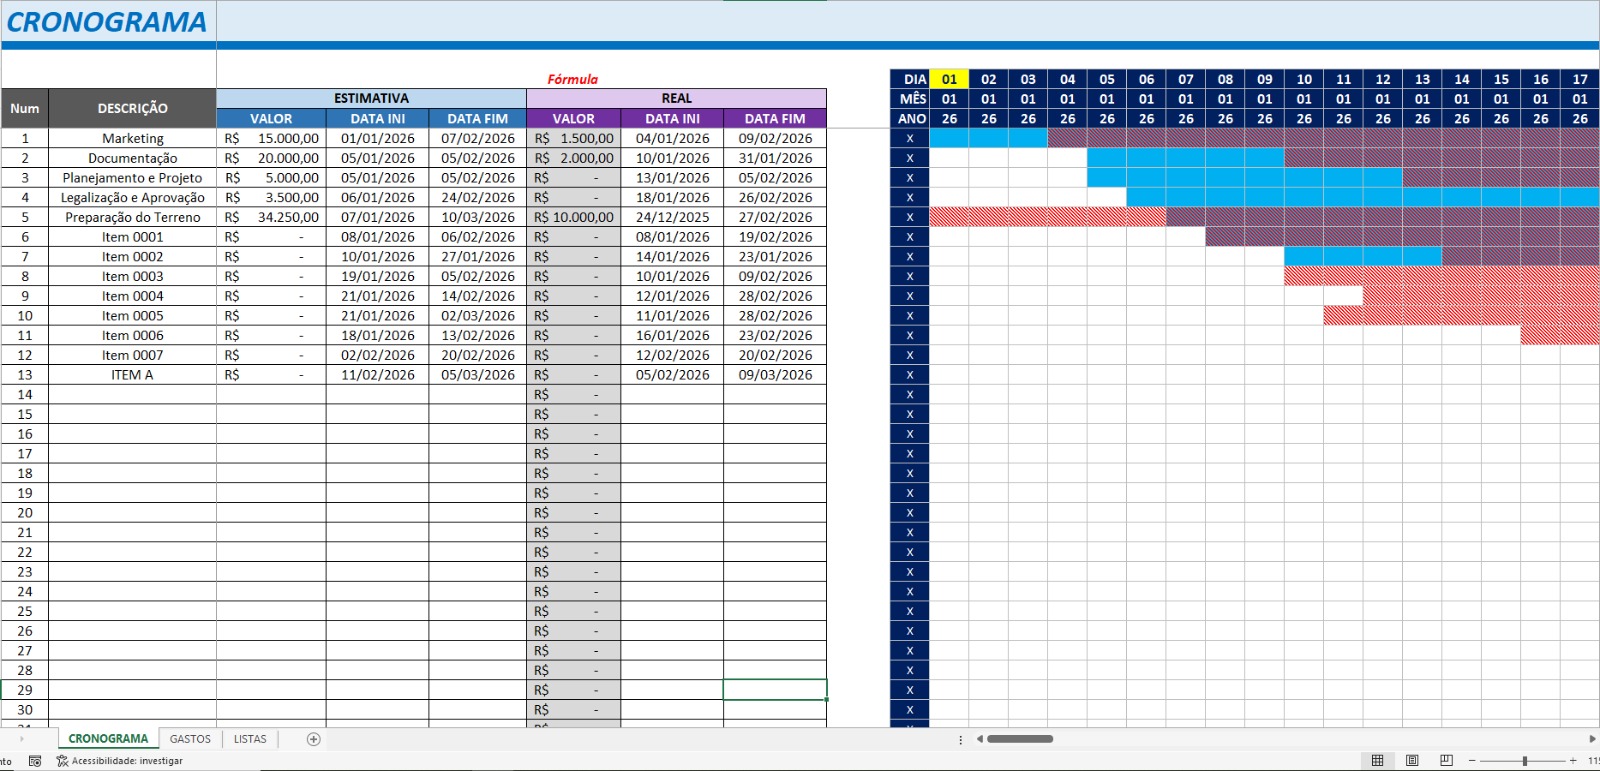Switch to Page Break Preview icon
The image size is (1600, 771).
tap(1446, 761)
